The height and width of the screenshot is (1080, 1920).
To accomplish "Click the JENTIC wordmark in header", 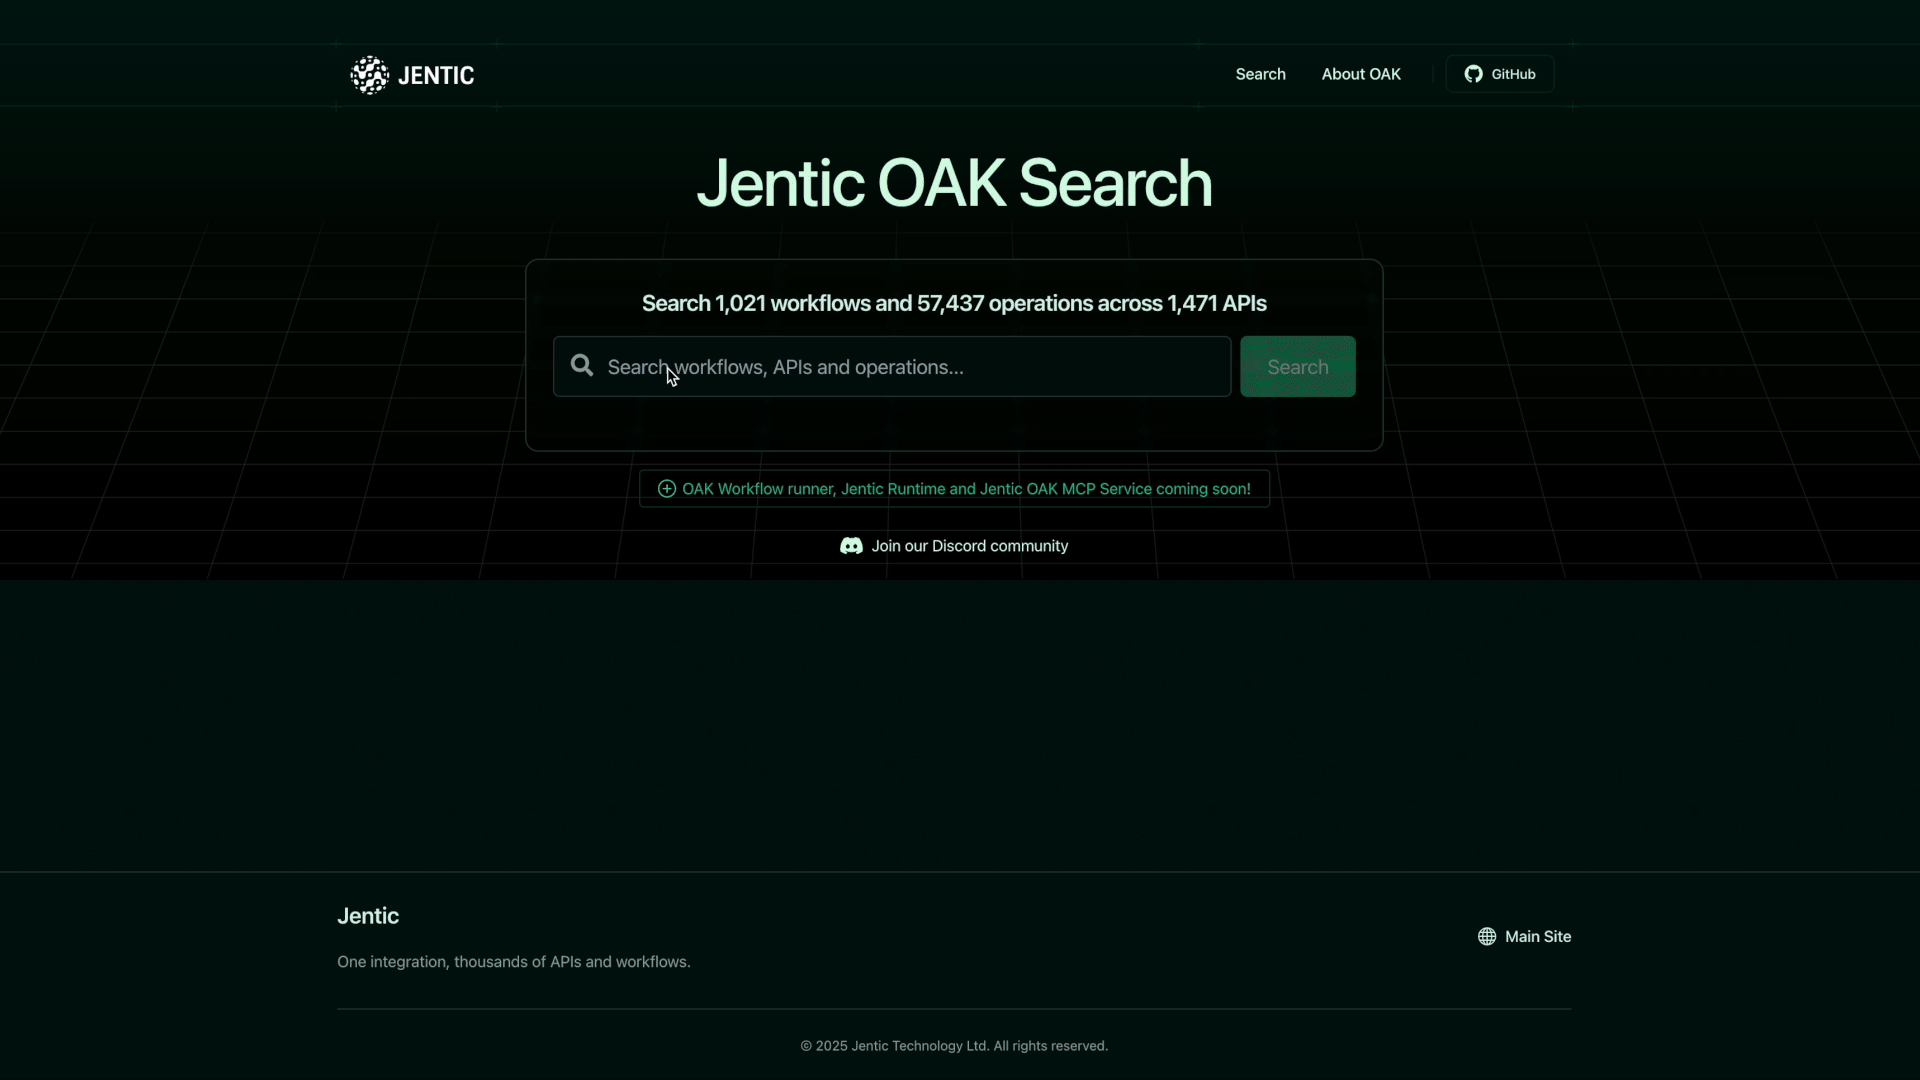I will 436,76.
